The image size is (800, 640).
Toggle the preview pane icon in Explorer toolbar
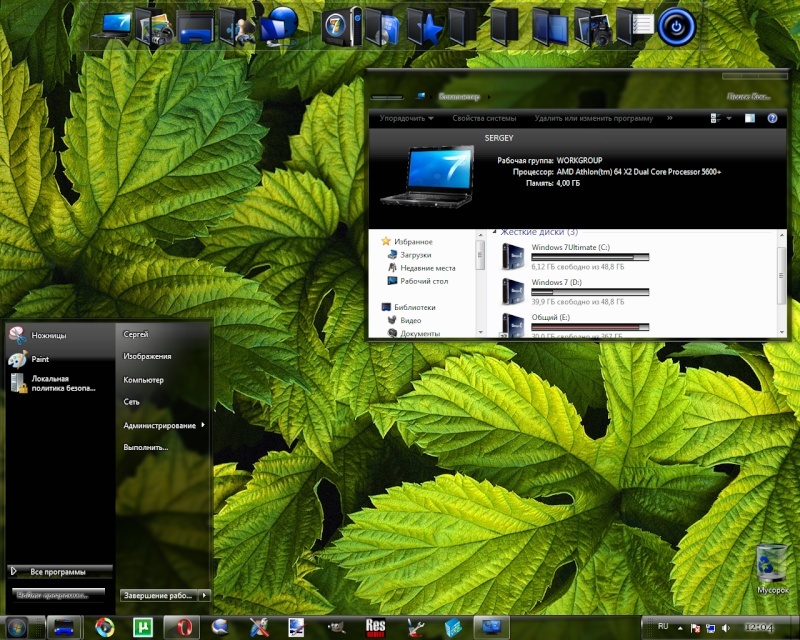click(x=749, y=118)
